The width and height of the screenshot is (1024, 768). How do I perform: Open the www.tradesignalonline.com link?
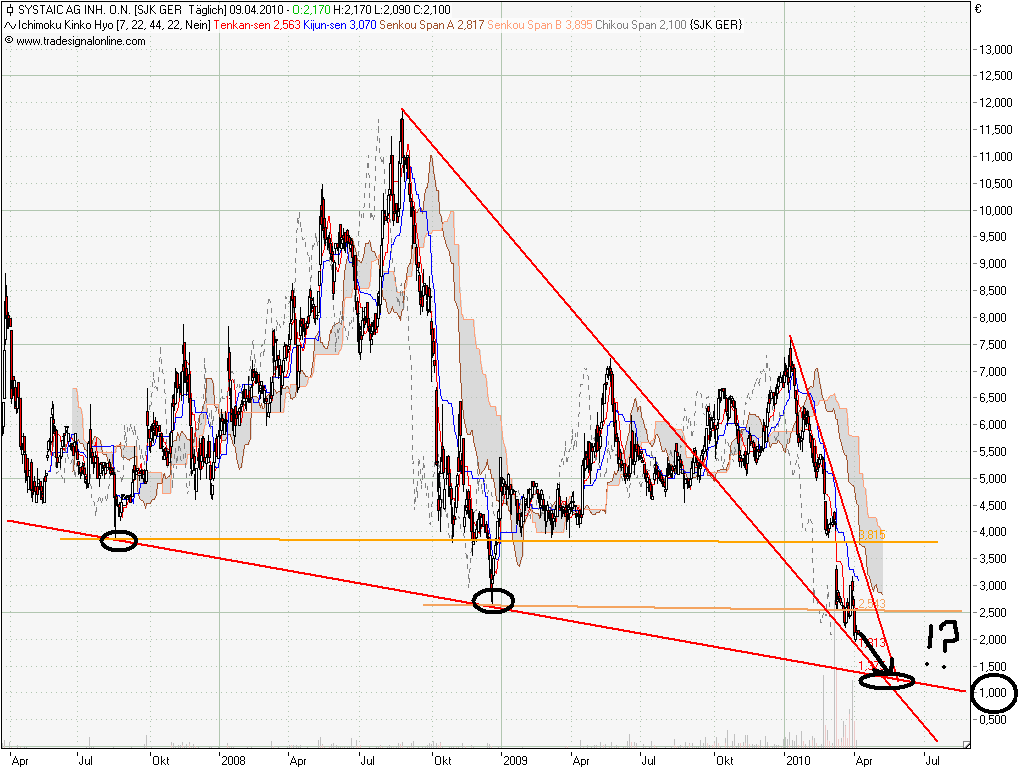click(81, 40)
